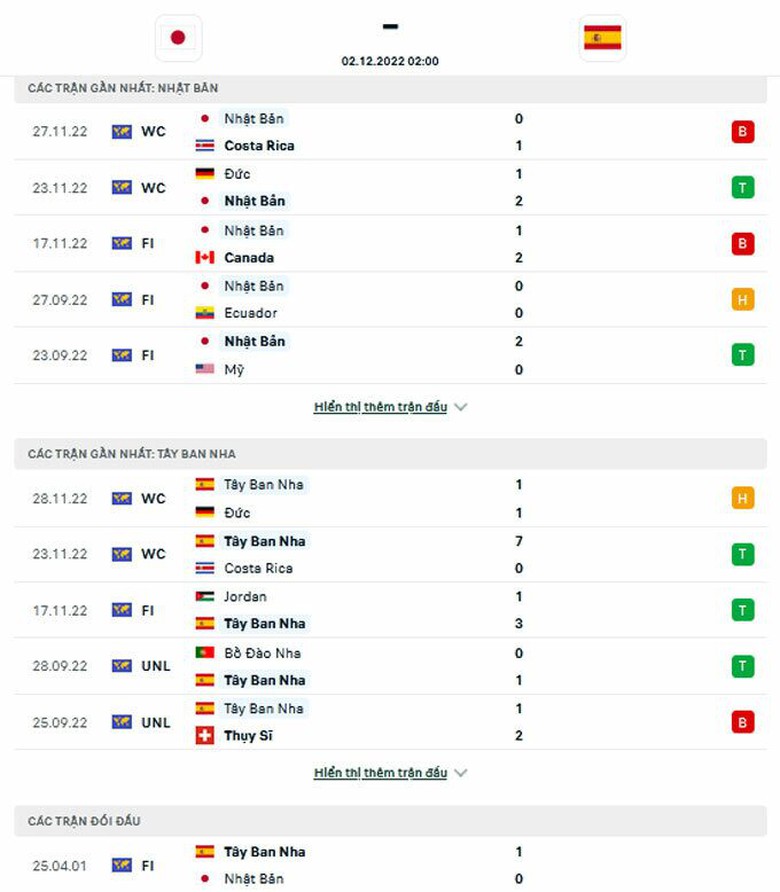Viewport: 780px width, 892px height.
Task: Expand more Japan matches with the chevron
Action: (460, 407)
